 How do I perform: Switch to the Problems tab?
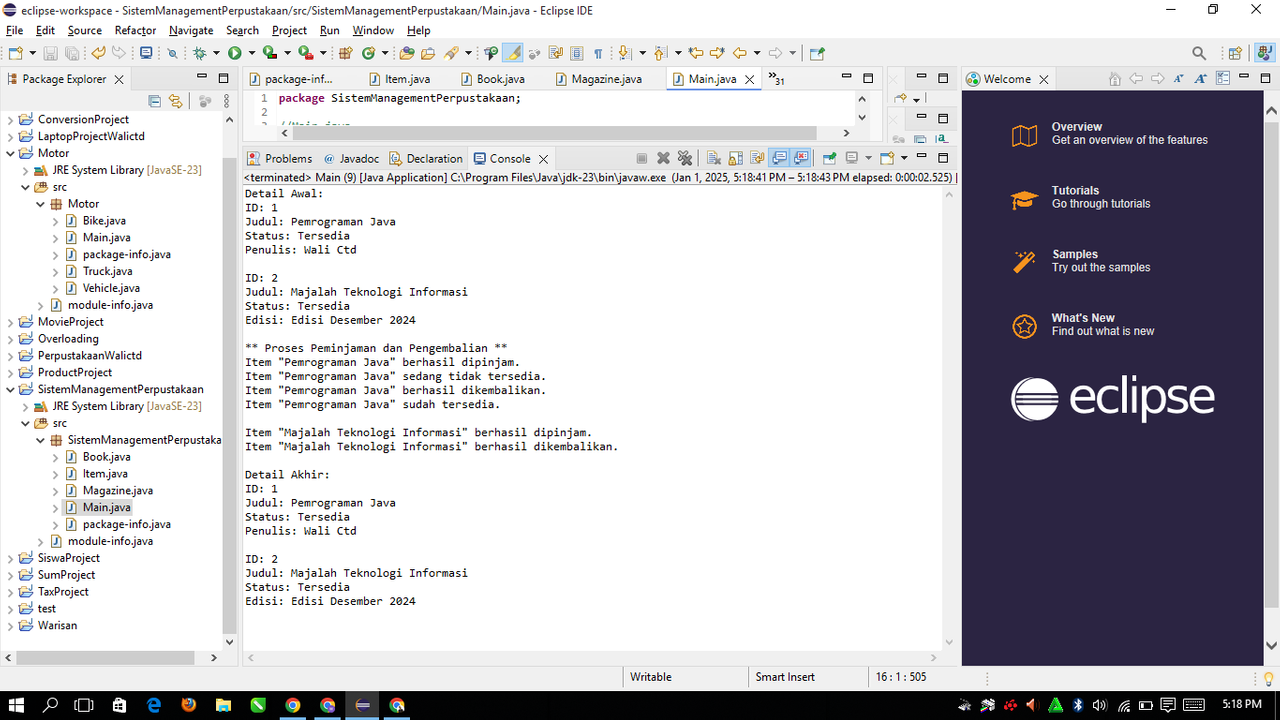[x=280, y=158]
